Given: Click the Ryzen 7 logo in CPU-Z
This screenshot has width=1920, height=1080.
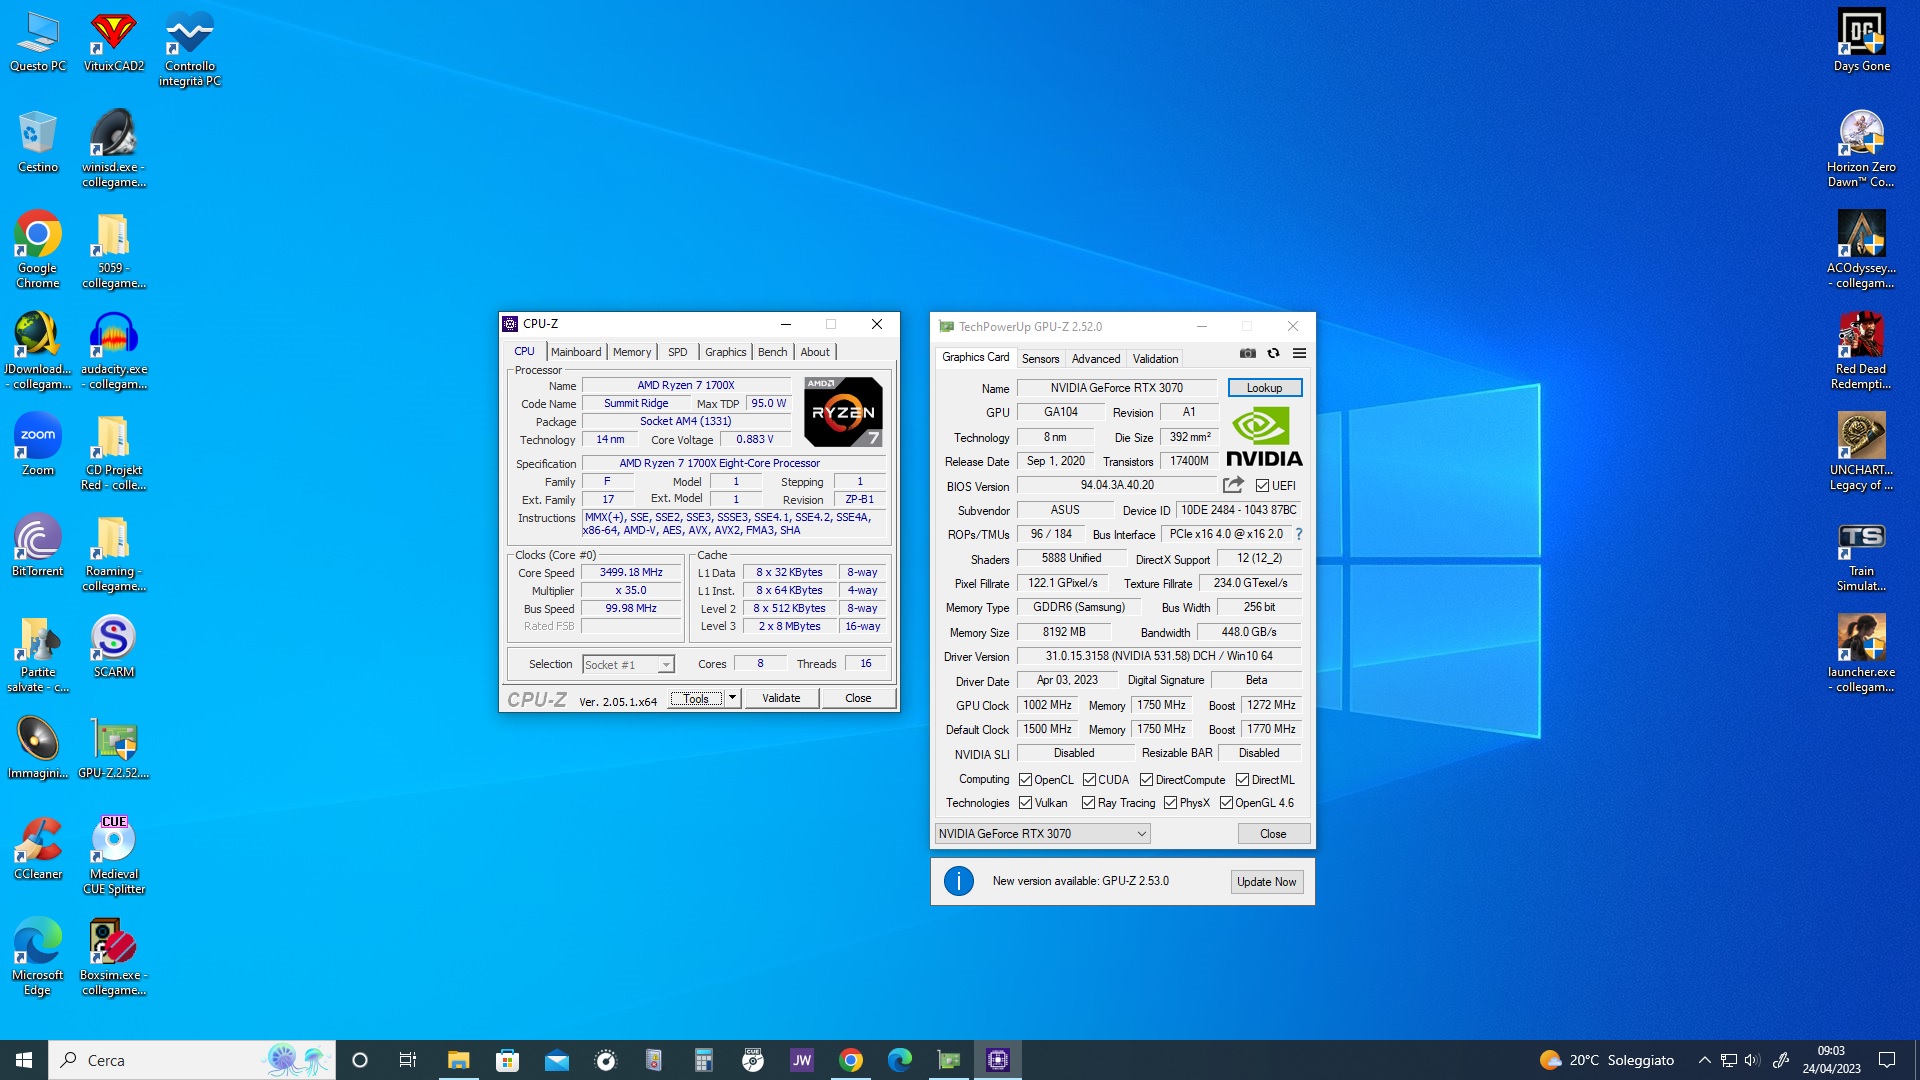Looking at the screenshot, I should coord(843,411).
